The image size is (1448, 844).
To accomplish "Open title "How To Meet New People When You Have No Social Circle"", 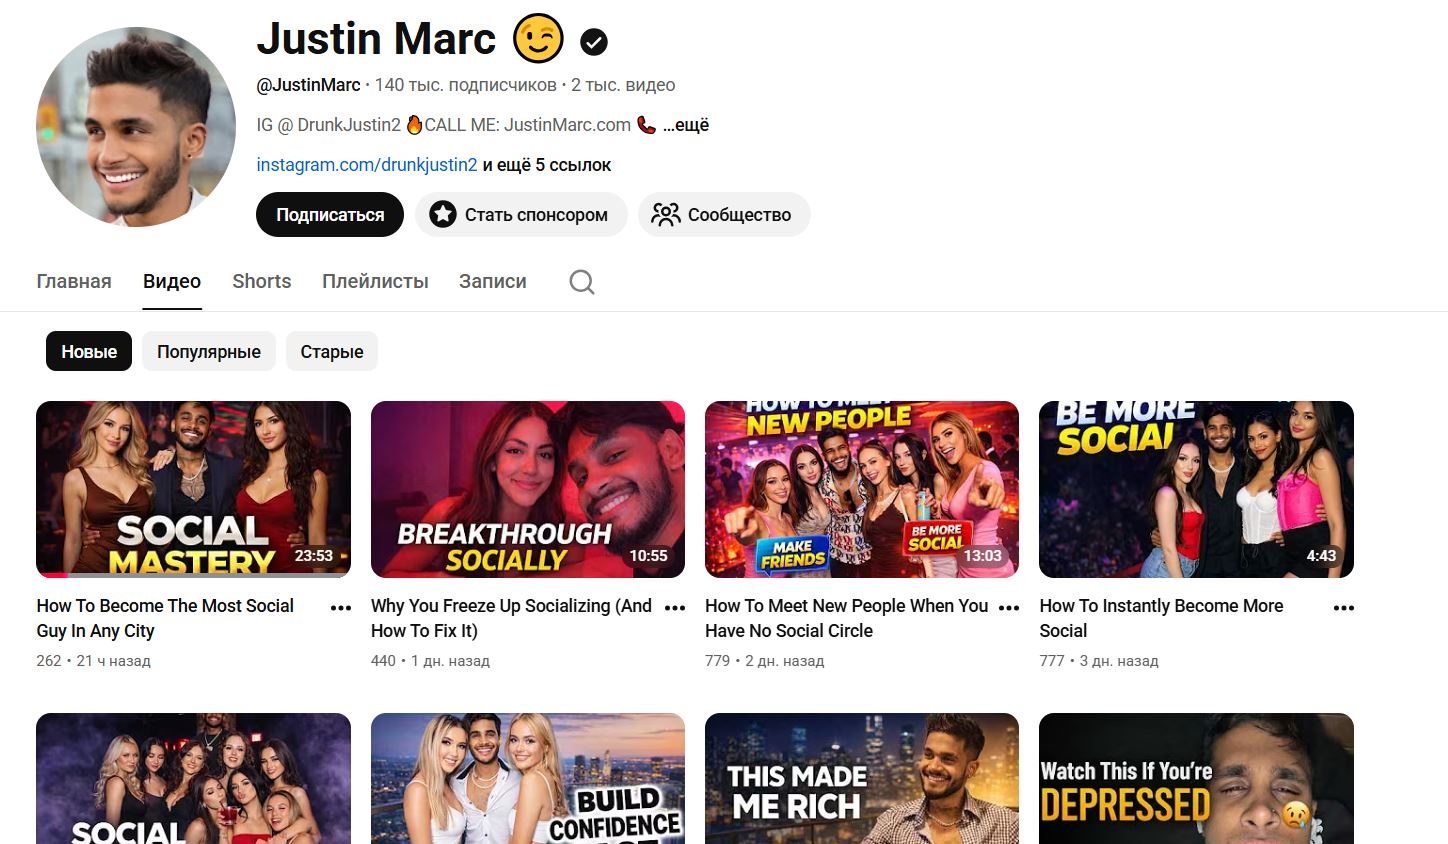I will point(846,618).
